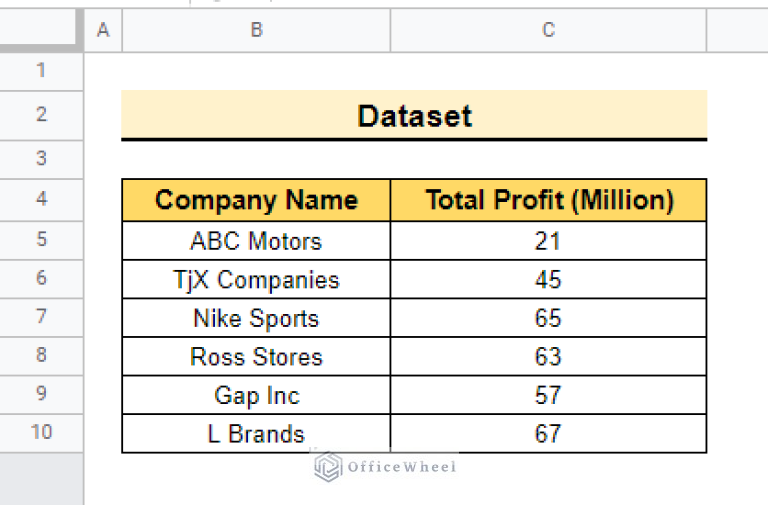The image size is (768, 505).
Task: Select the Total Profit (Million) header cell
Action: point(548,200)
